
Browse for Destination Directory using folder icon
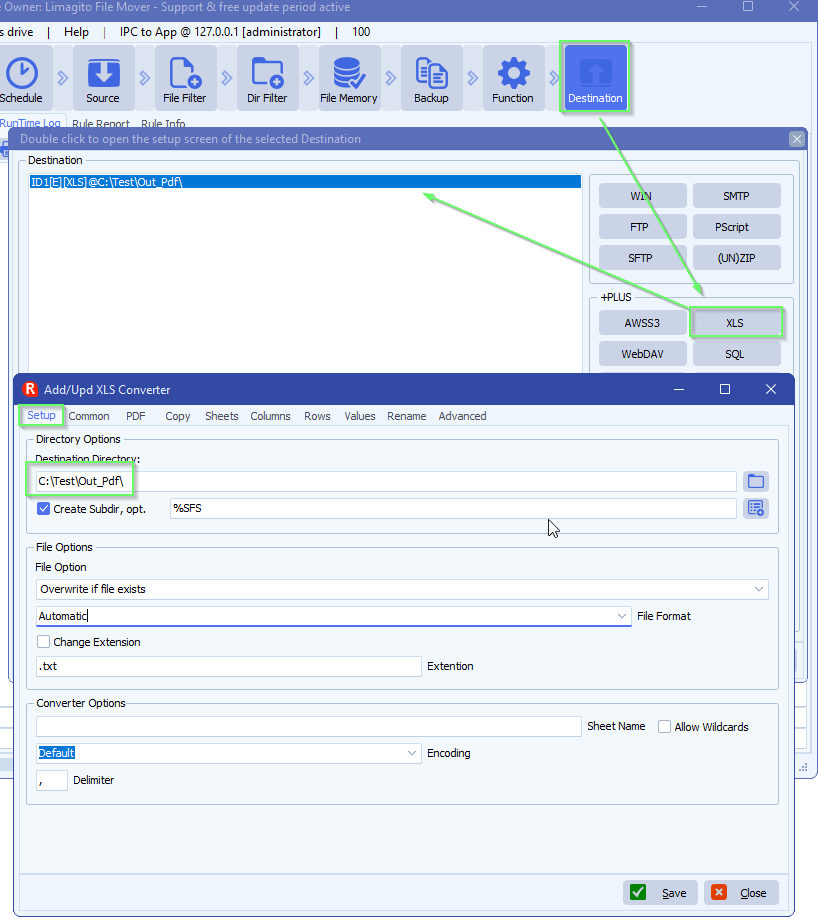(755, 481)
